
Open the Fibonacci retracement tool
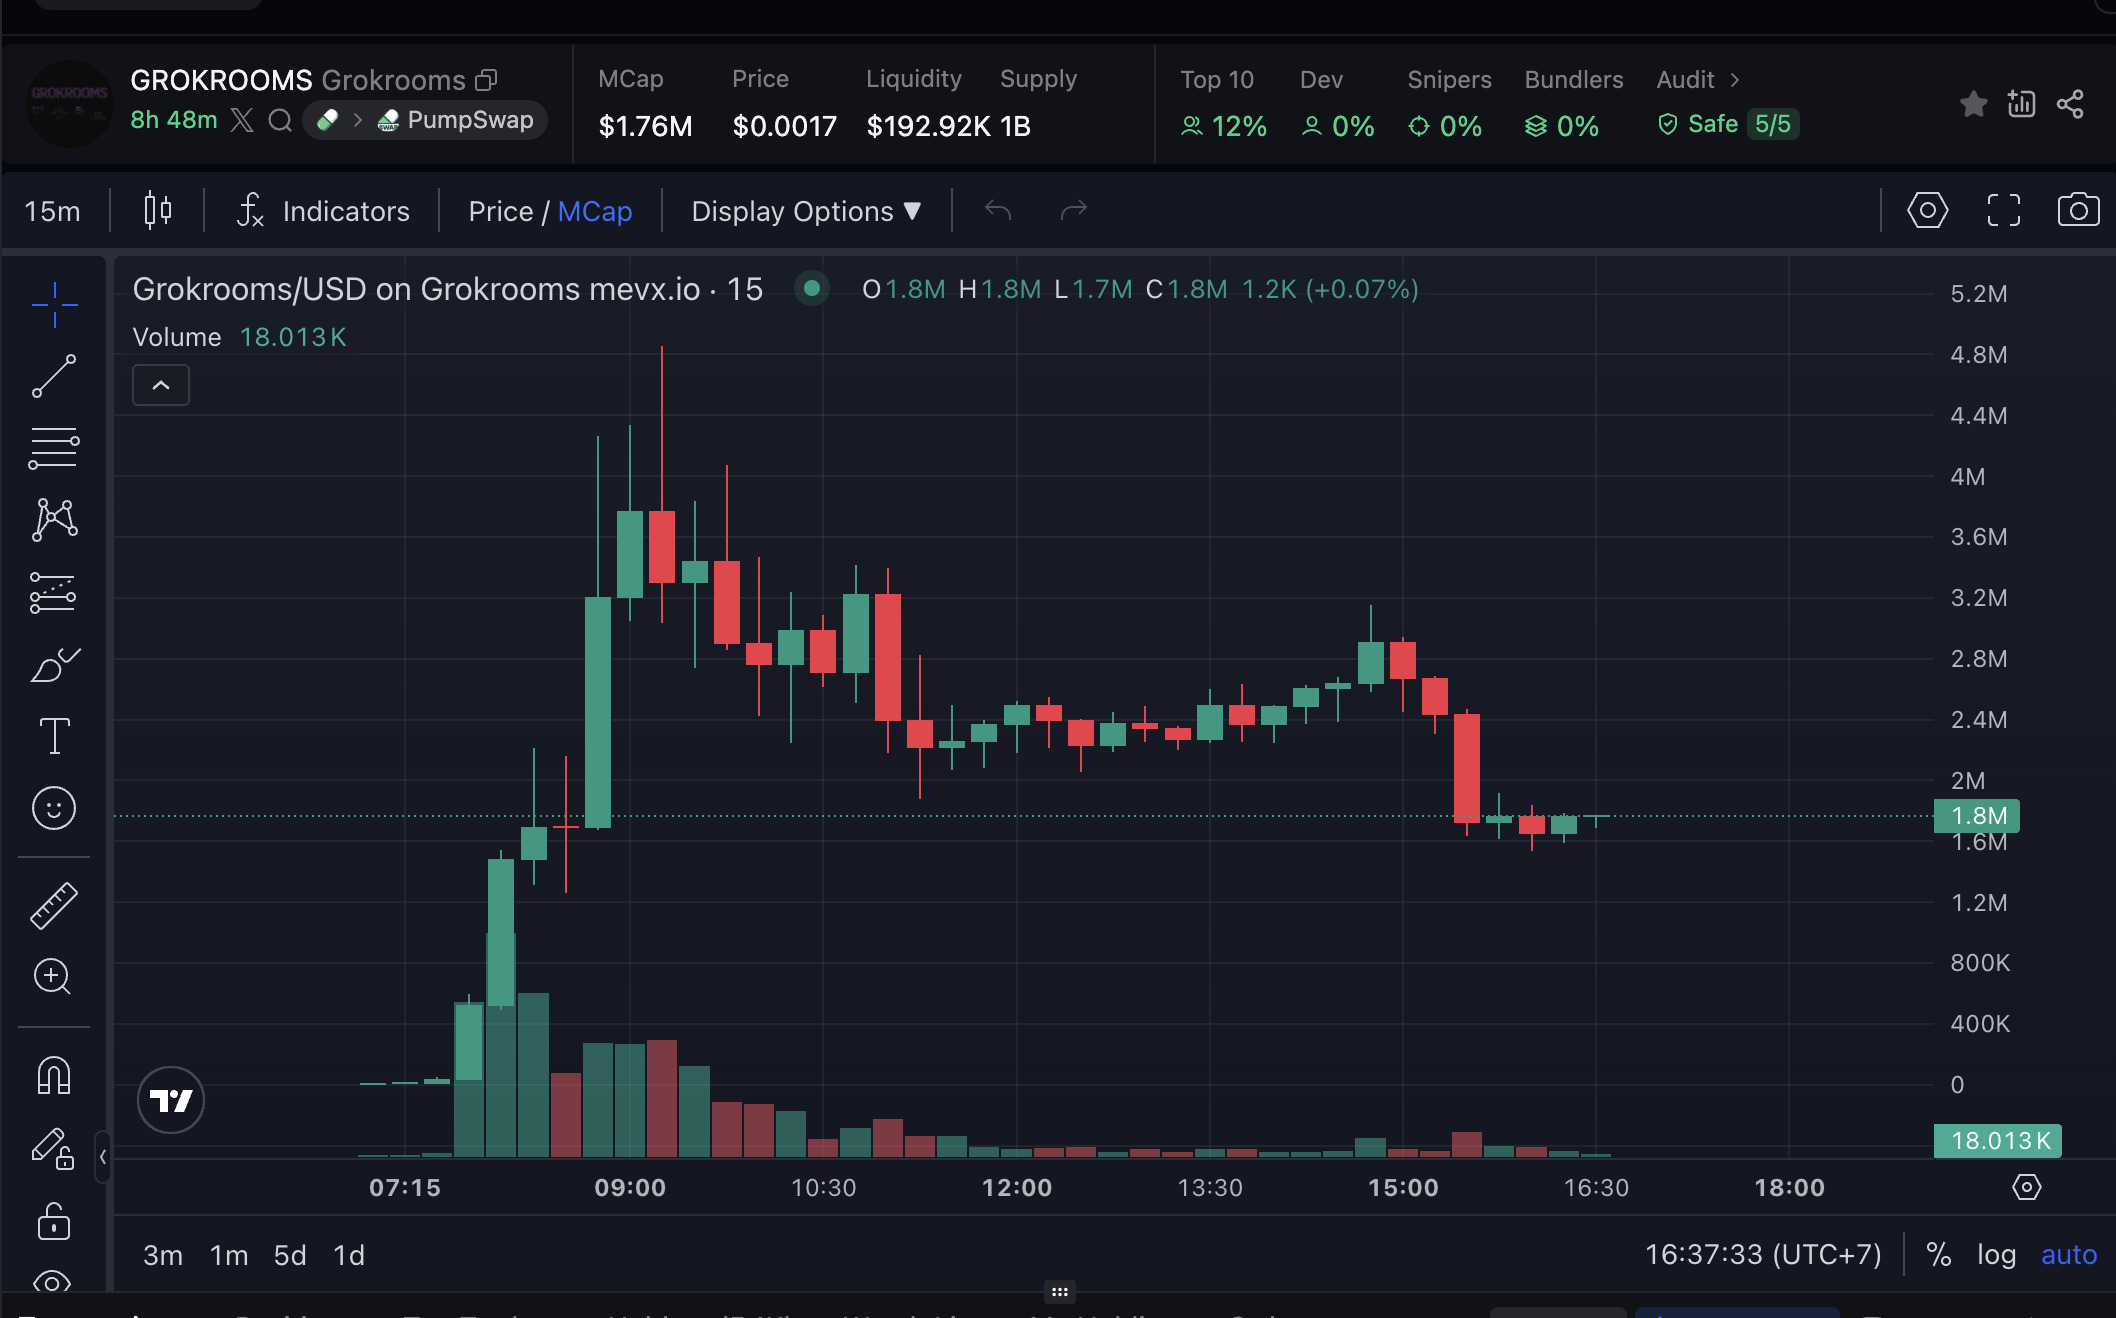54,448
